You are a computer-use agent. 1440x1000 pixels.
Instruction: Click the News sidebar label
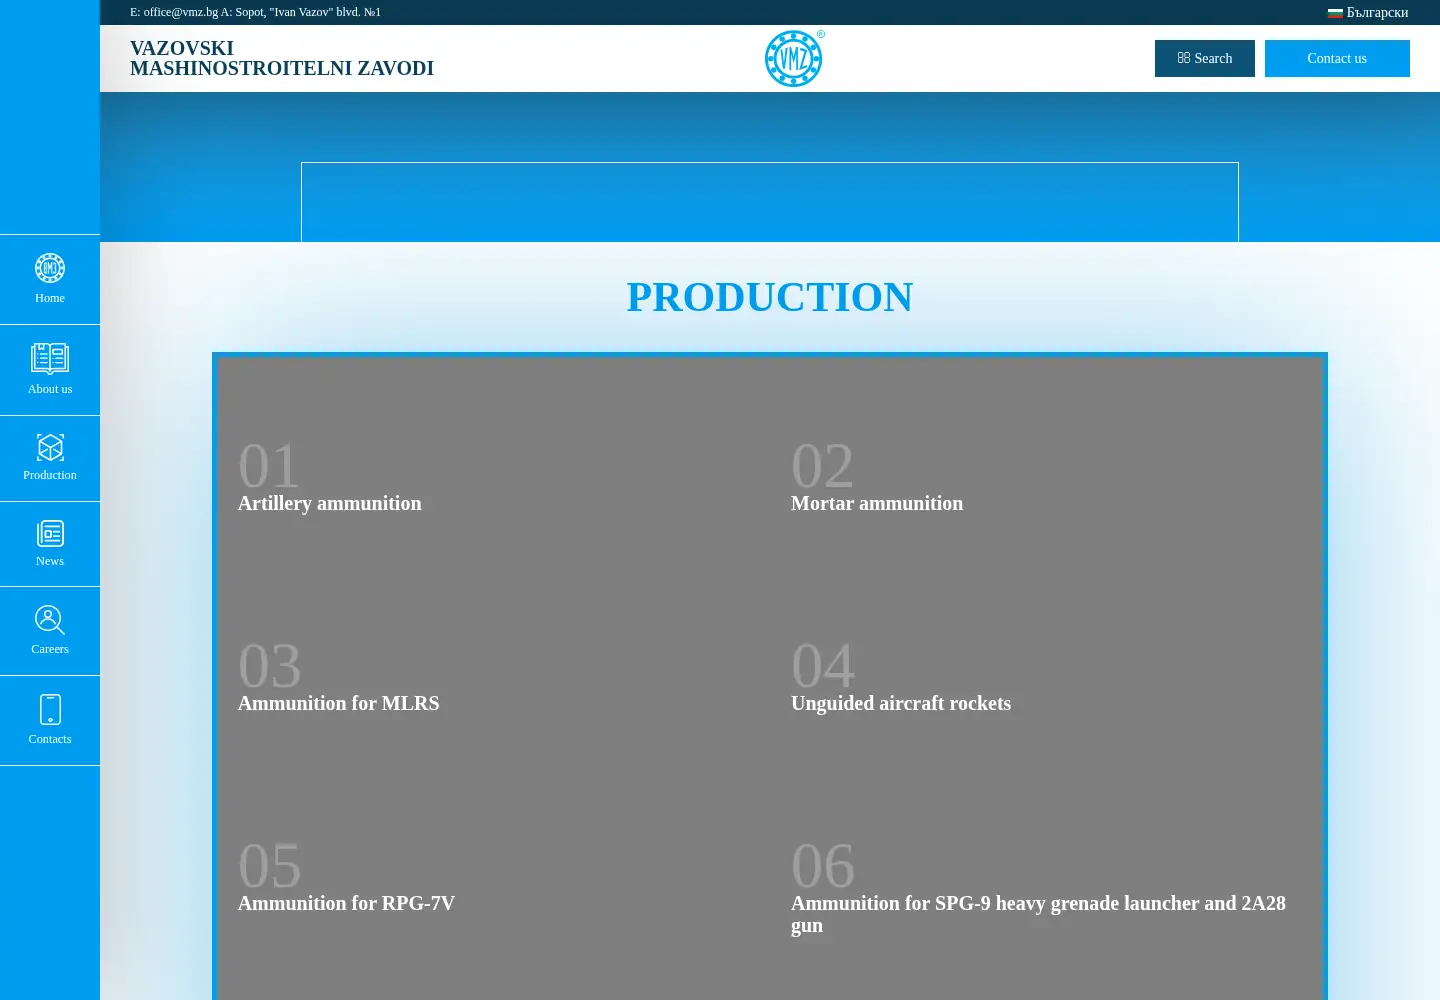[50, 561]
